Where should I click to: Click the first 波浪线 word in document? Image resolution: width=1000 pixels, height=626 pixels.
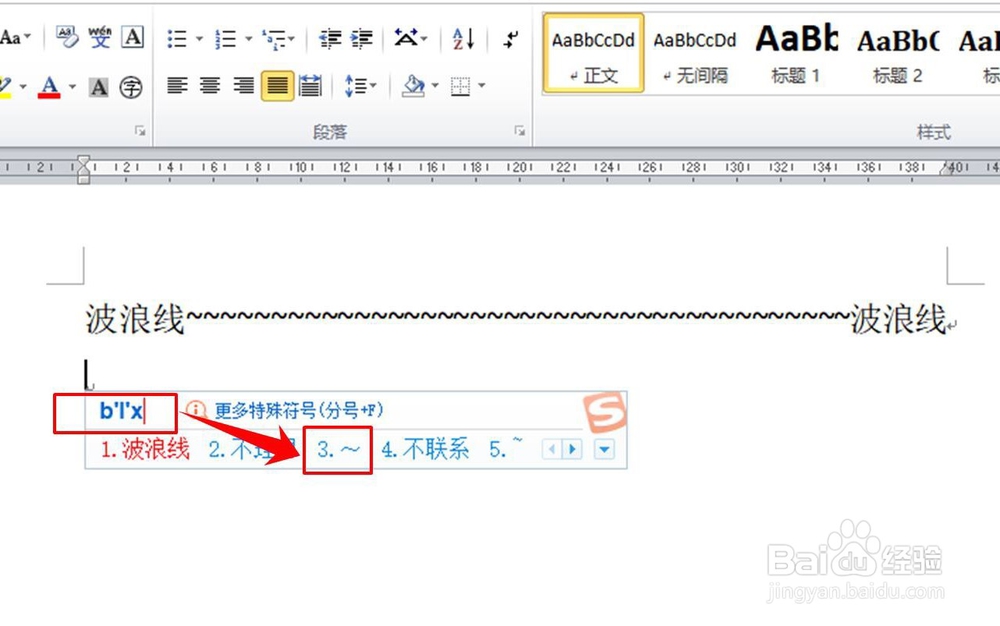pos(135,319)
